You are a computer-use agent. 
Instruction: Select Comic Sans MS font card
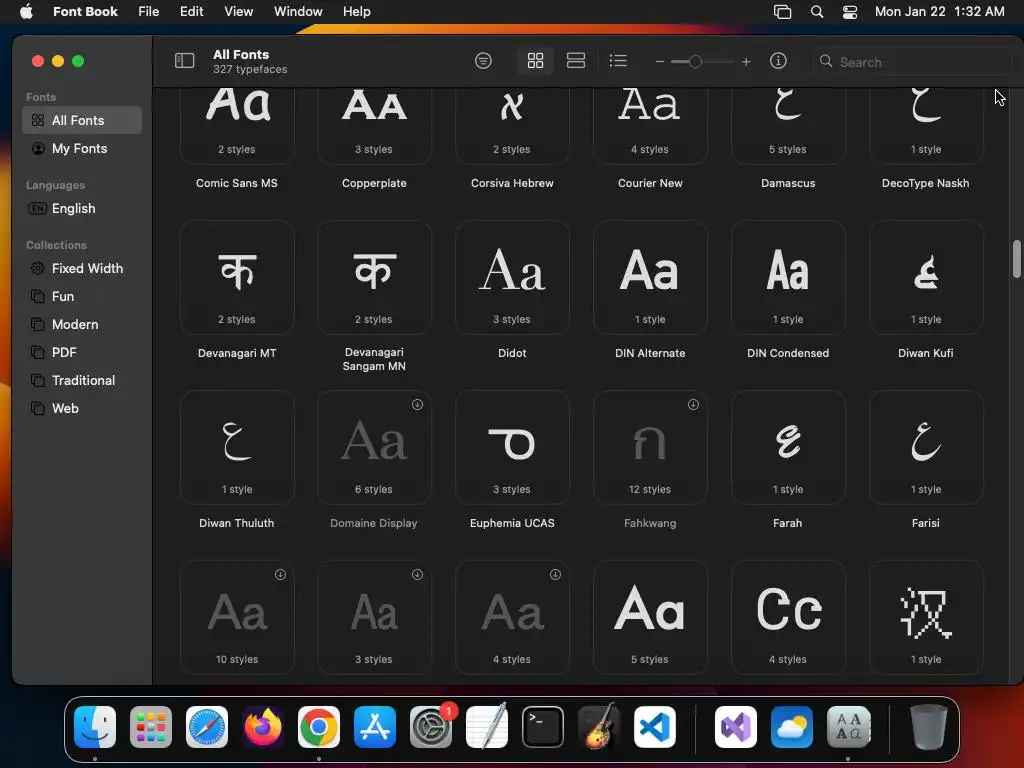tap(237, 126)
